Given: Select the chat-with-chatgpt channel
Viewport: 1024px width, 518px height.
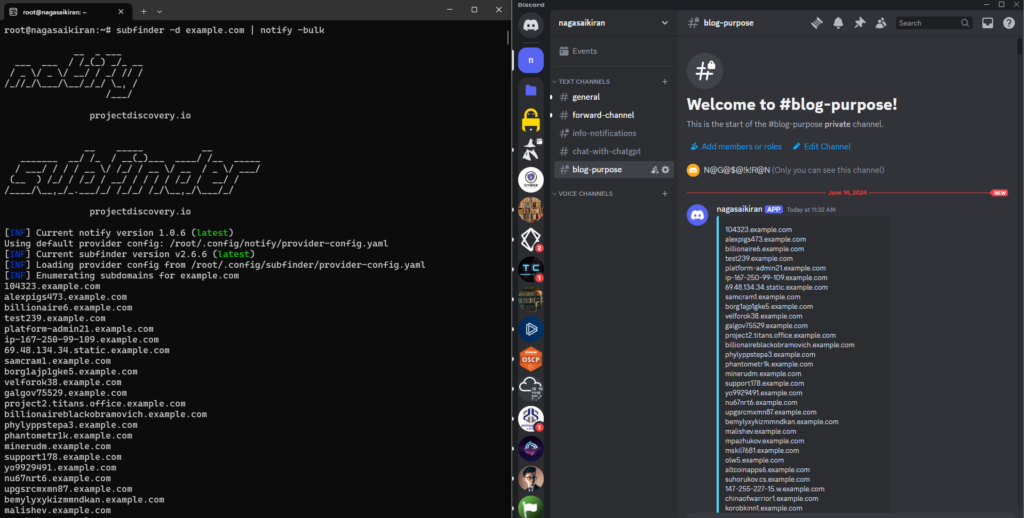Looking at the screenshot, I should (x=613, y=152).
